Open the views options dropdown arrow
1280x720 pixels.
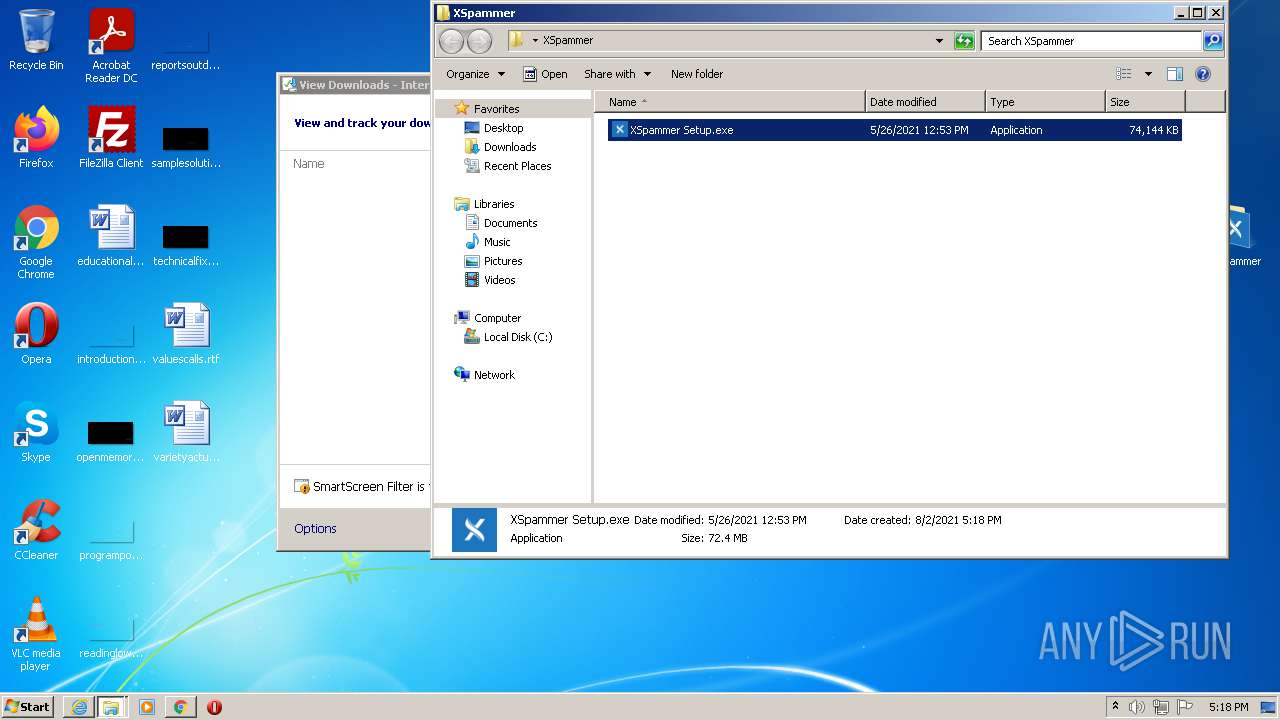[1148, 74]
